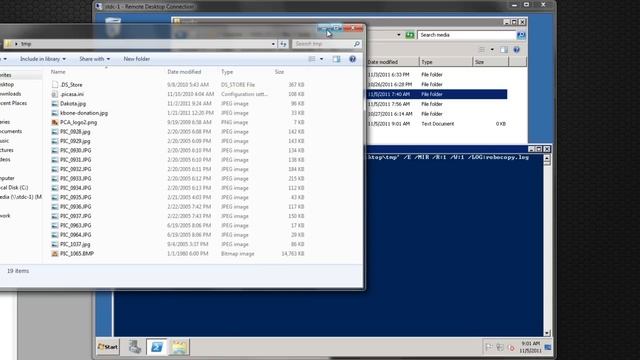Image resolution: width=640 pixels, height=360 pixels.
Task: Select the PIC_0928.jpg file
Action: (x=75, y=132)
